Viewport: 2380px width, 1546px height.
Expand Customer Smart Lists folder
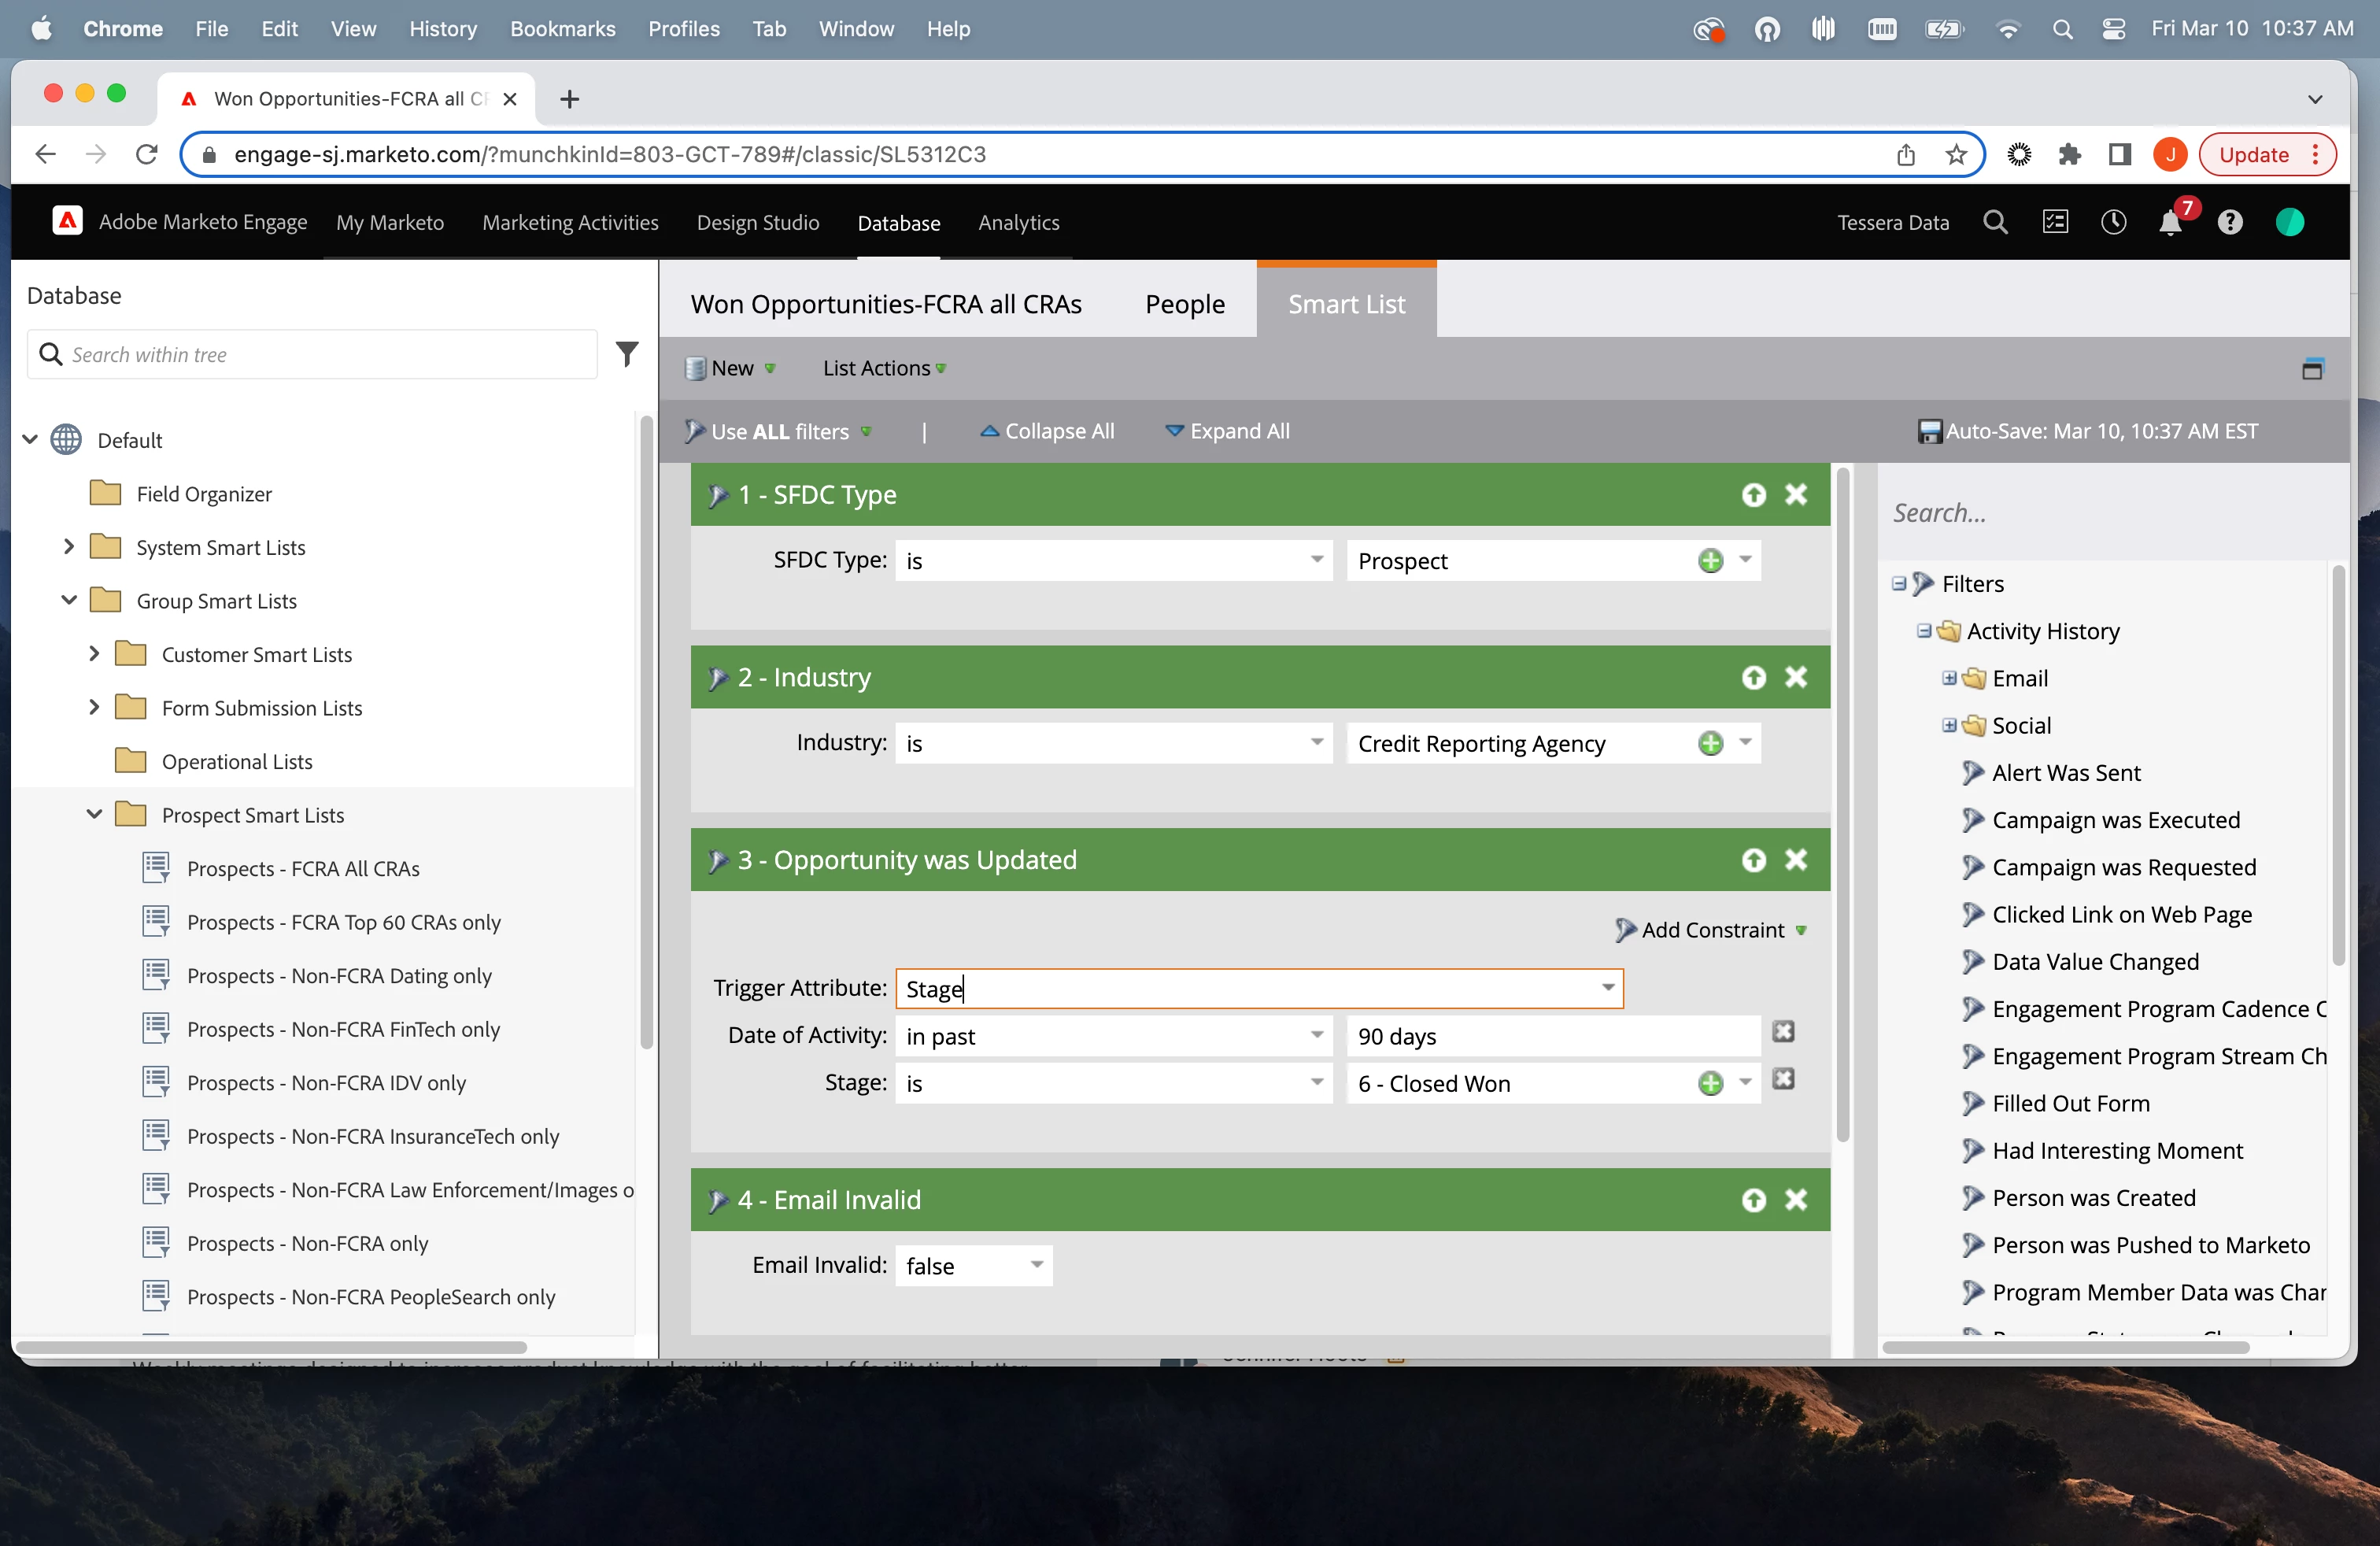[x=94, y=654]
